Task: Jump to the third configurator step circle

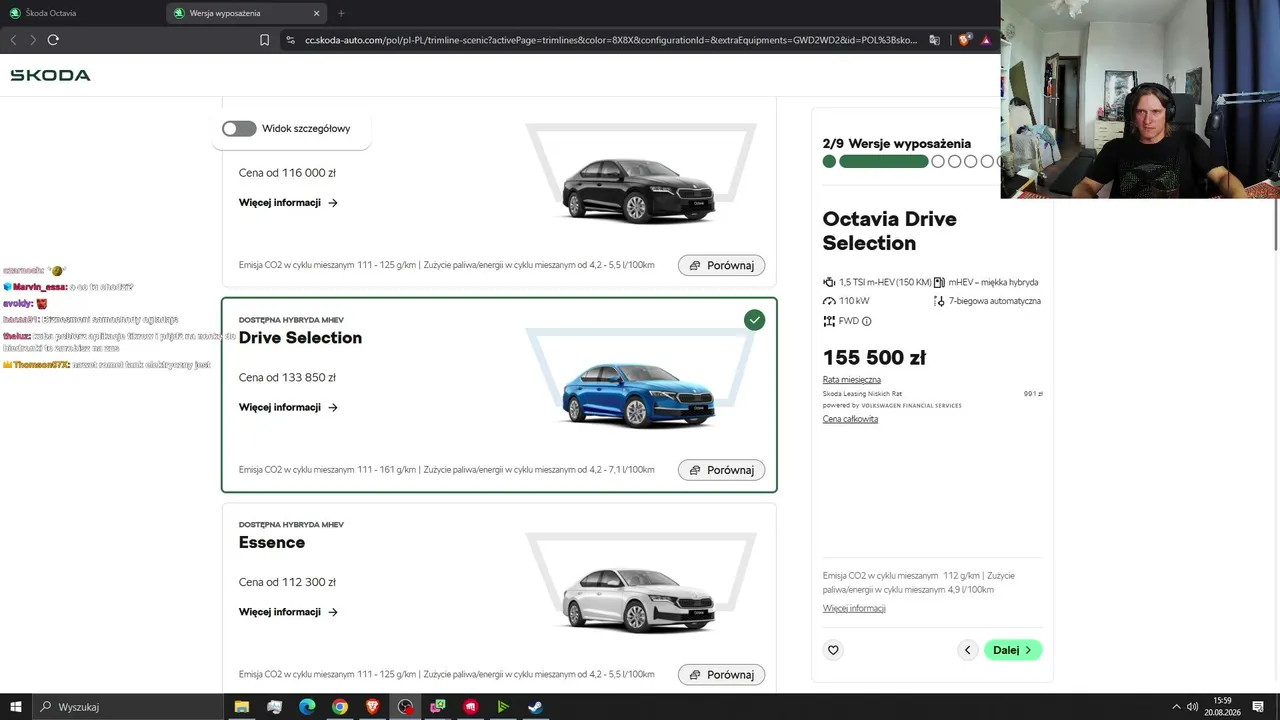Action: [x=938, y=162]
